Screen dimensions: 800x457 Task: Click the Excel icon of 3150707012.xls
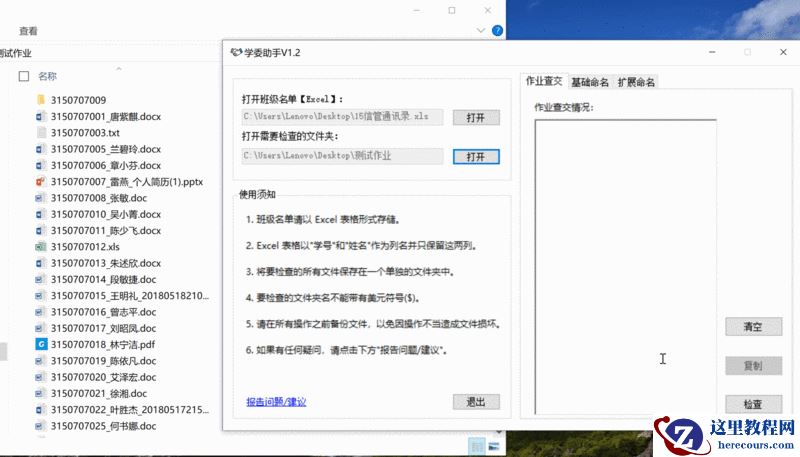41,247
